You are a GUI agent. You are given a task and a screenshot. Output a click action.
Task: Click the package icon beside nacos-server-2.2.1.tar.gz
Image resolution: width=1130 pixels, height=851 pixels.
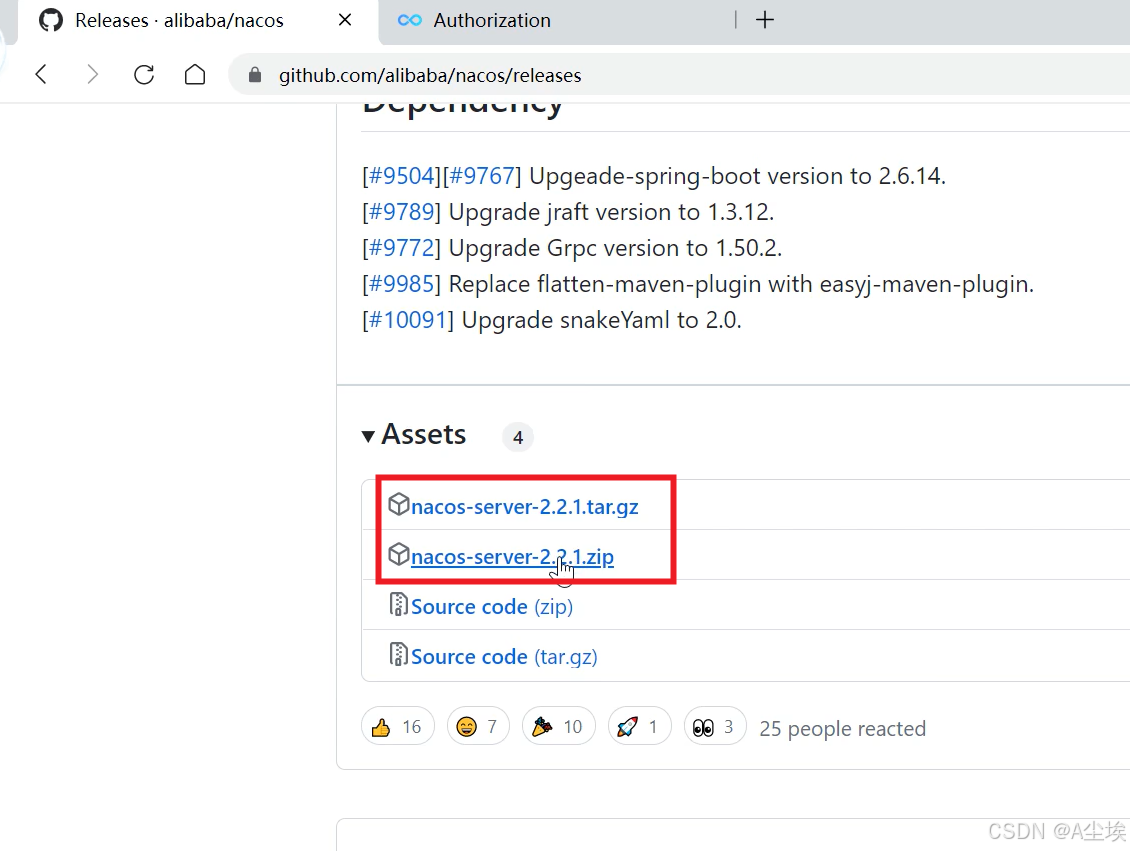pyautogui.click(x=399, y=504)
